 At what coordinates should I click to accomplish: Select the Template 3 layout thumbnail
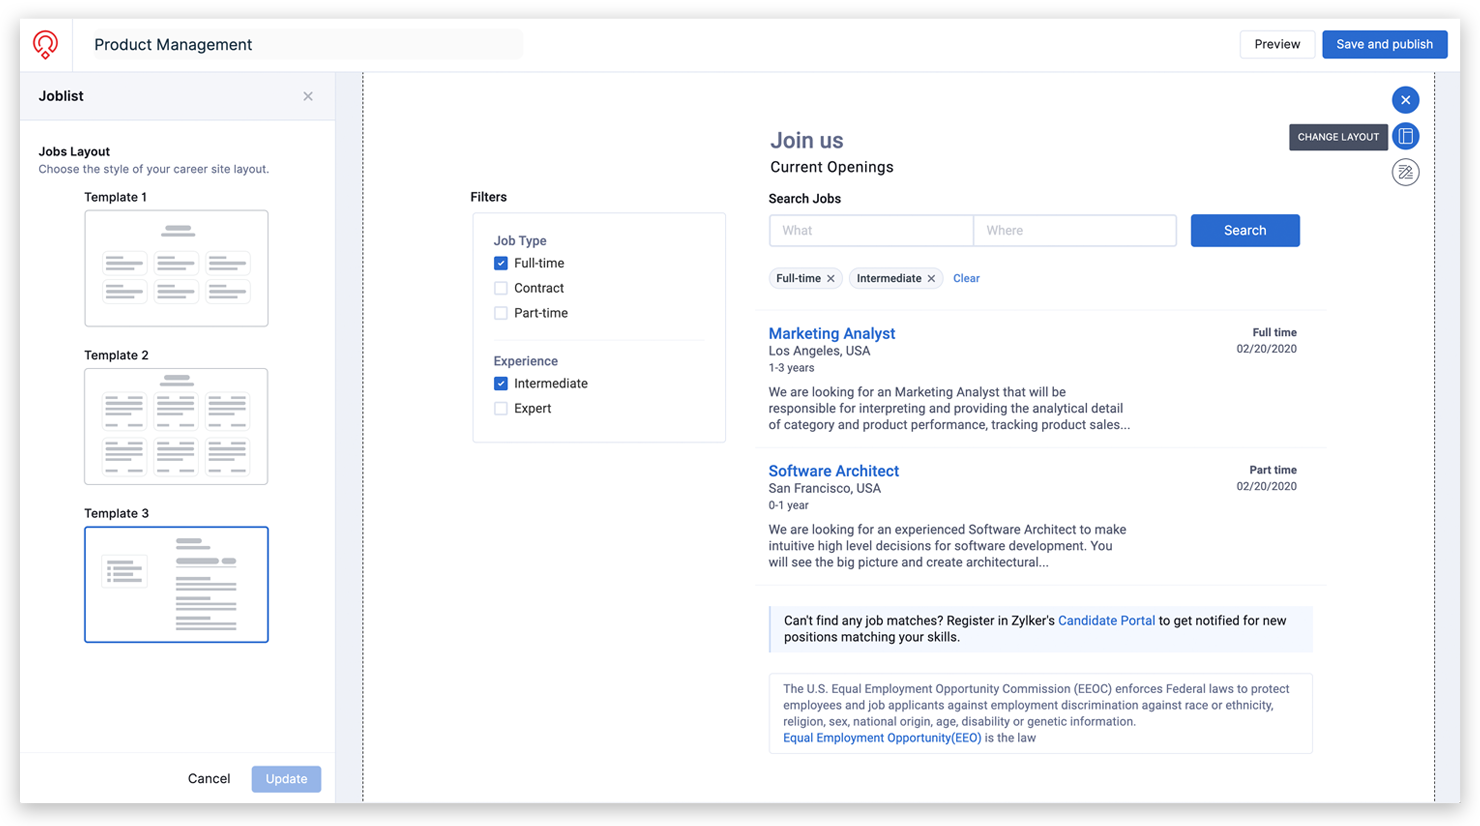pyautogui.click(x=176, y=584)
